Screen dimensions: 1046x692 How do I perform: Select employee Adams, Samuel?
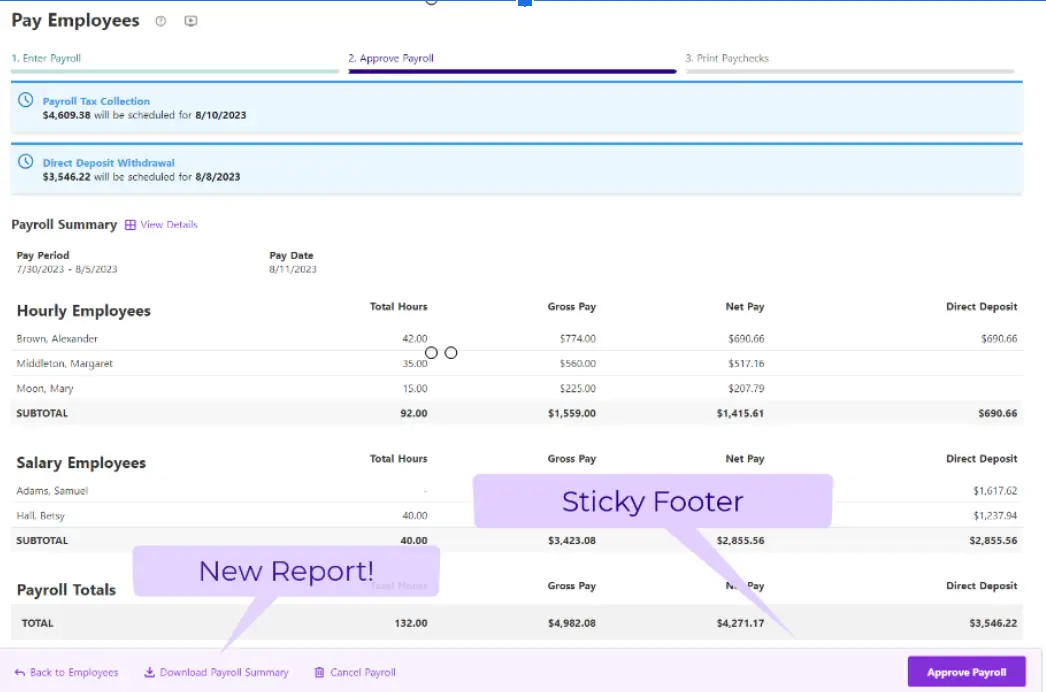tap(52, 491)
